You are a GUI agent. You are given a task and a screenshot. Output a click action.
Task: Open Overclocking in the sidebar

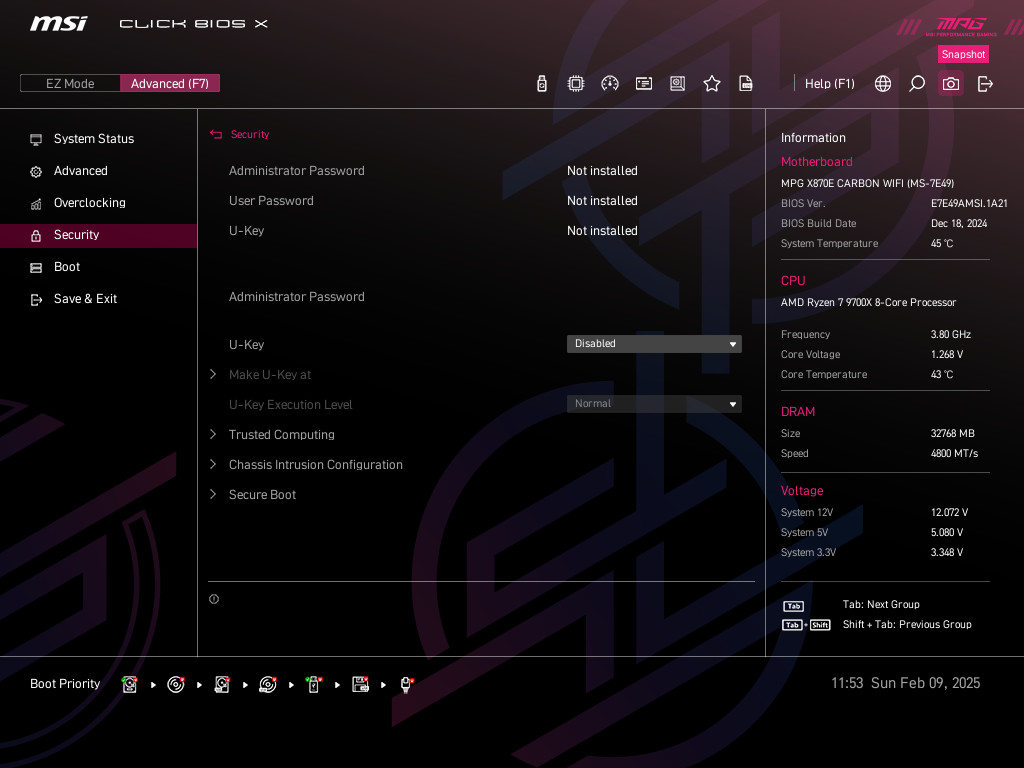pos(89,203)
